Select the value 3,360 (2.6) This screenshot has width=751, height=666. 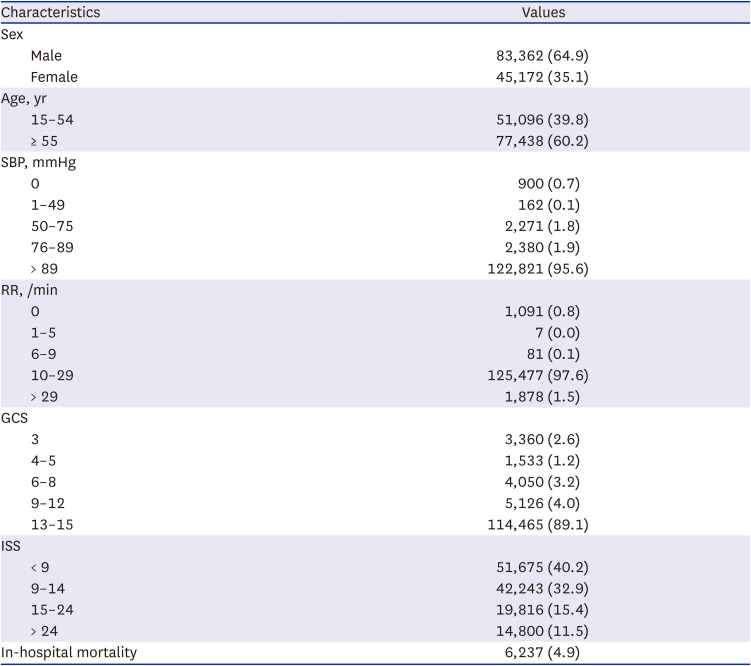pos(544,438)
